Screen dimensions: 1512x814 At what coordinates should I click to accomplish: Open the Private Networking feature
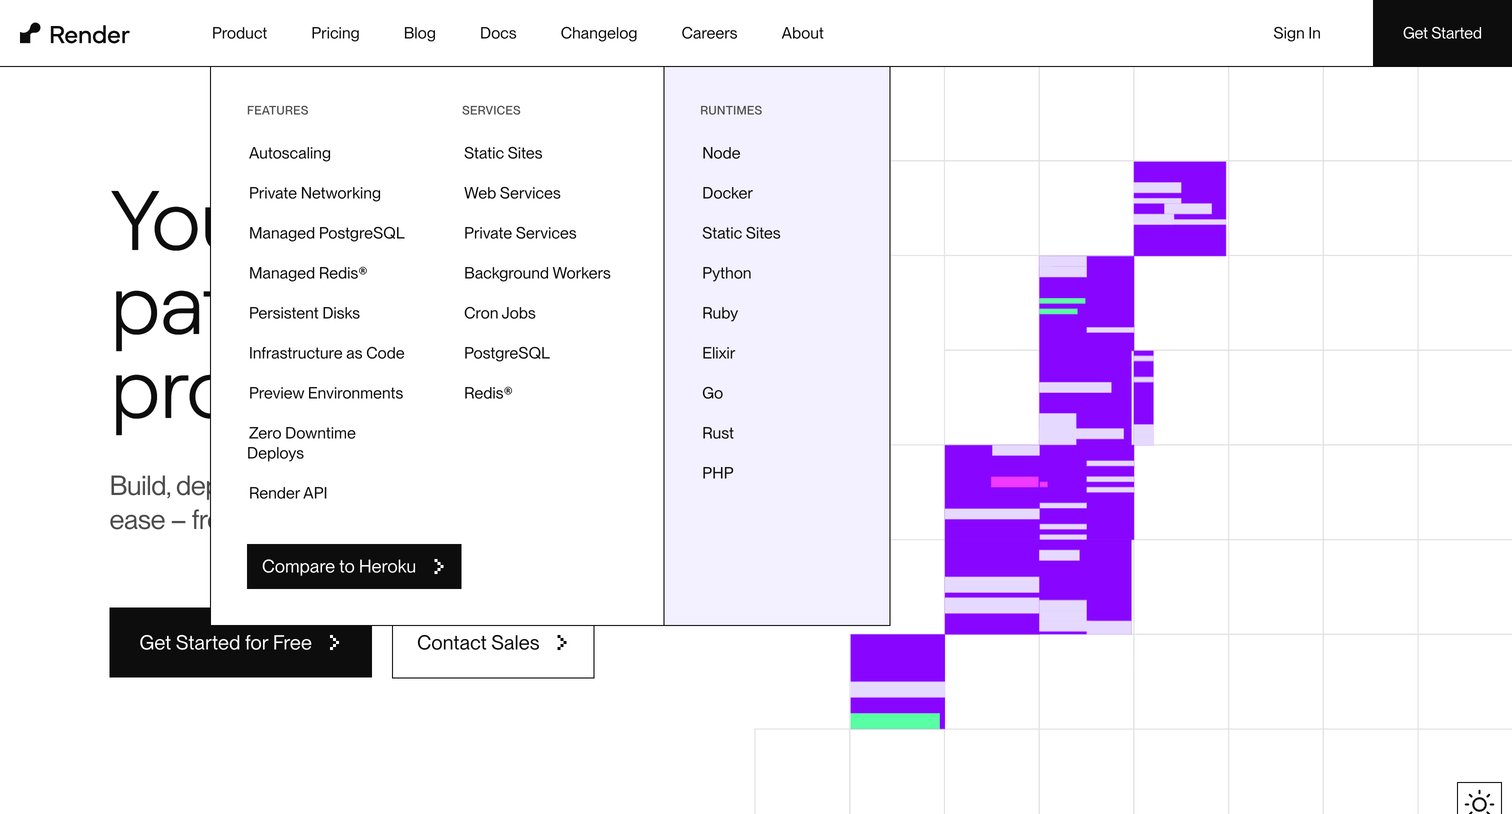(315, 193)
